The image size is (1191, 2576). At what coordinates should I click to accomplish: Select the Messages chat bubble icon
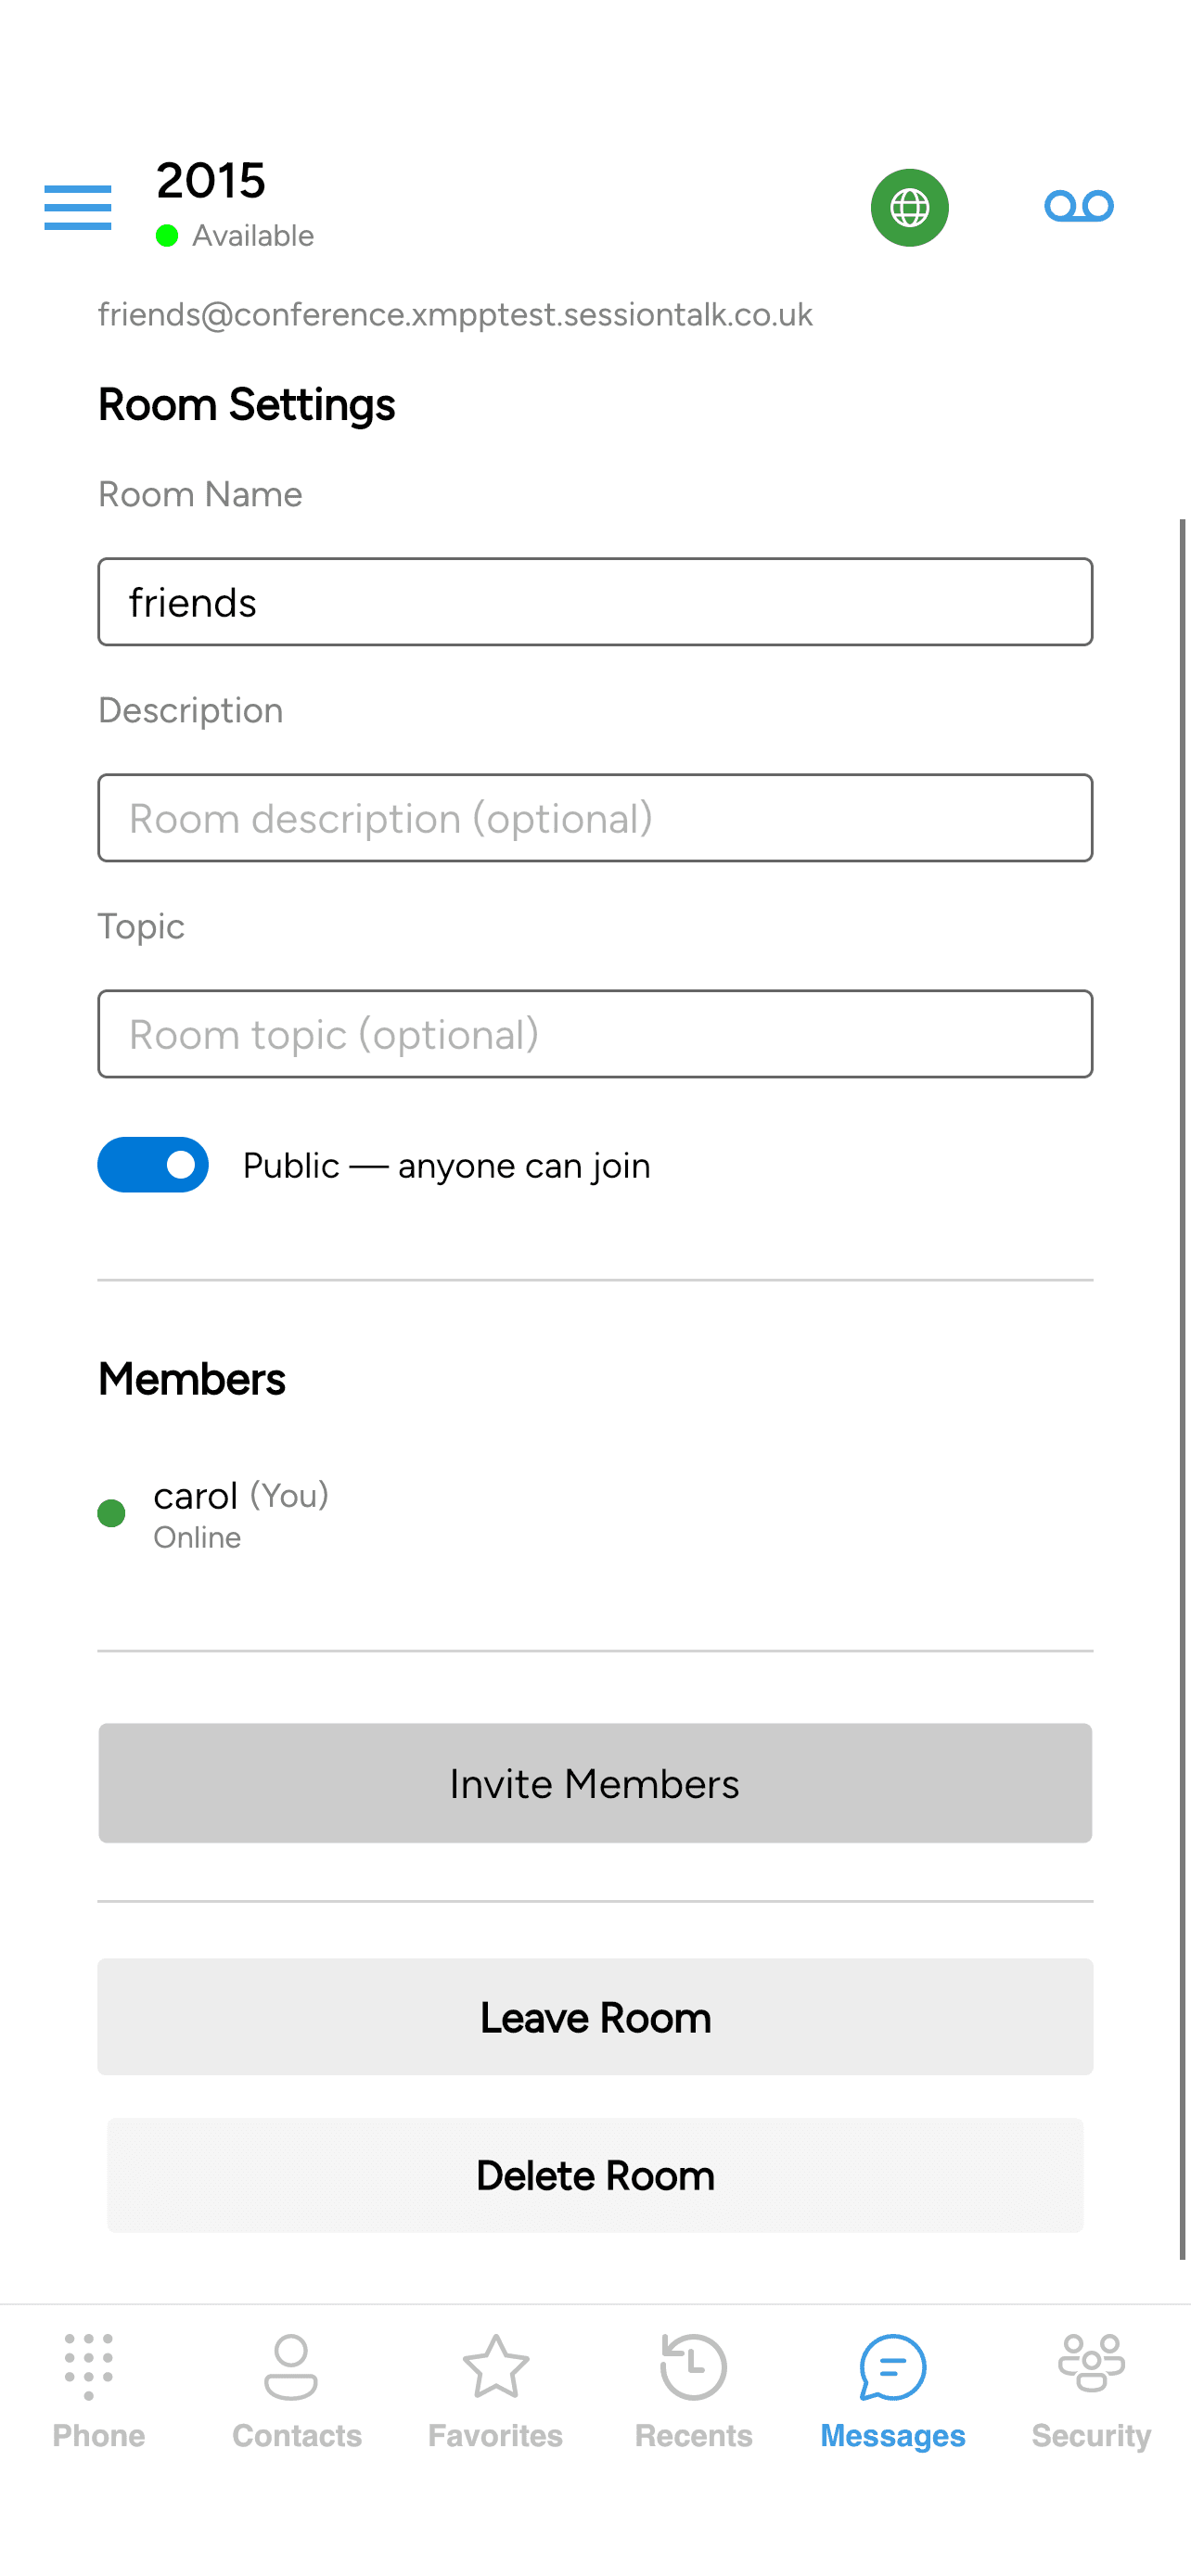(892, 2367)
